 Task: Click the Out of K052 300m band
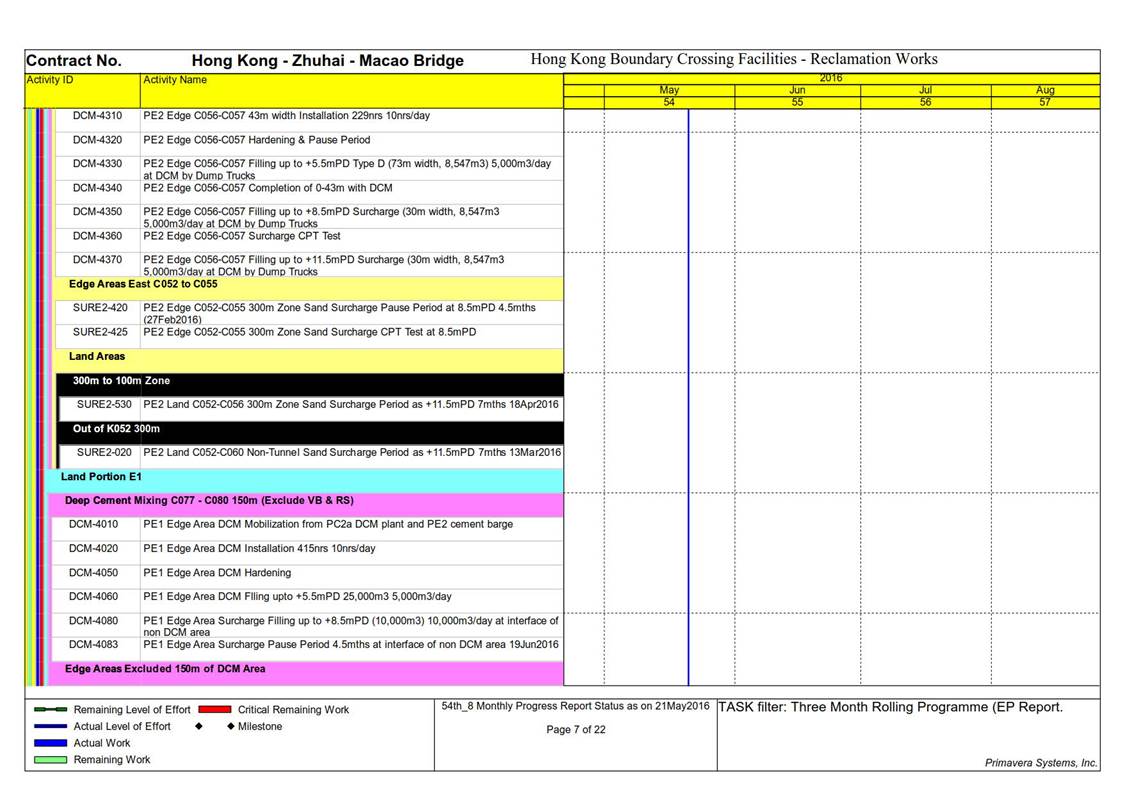tap(311, 432)
